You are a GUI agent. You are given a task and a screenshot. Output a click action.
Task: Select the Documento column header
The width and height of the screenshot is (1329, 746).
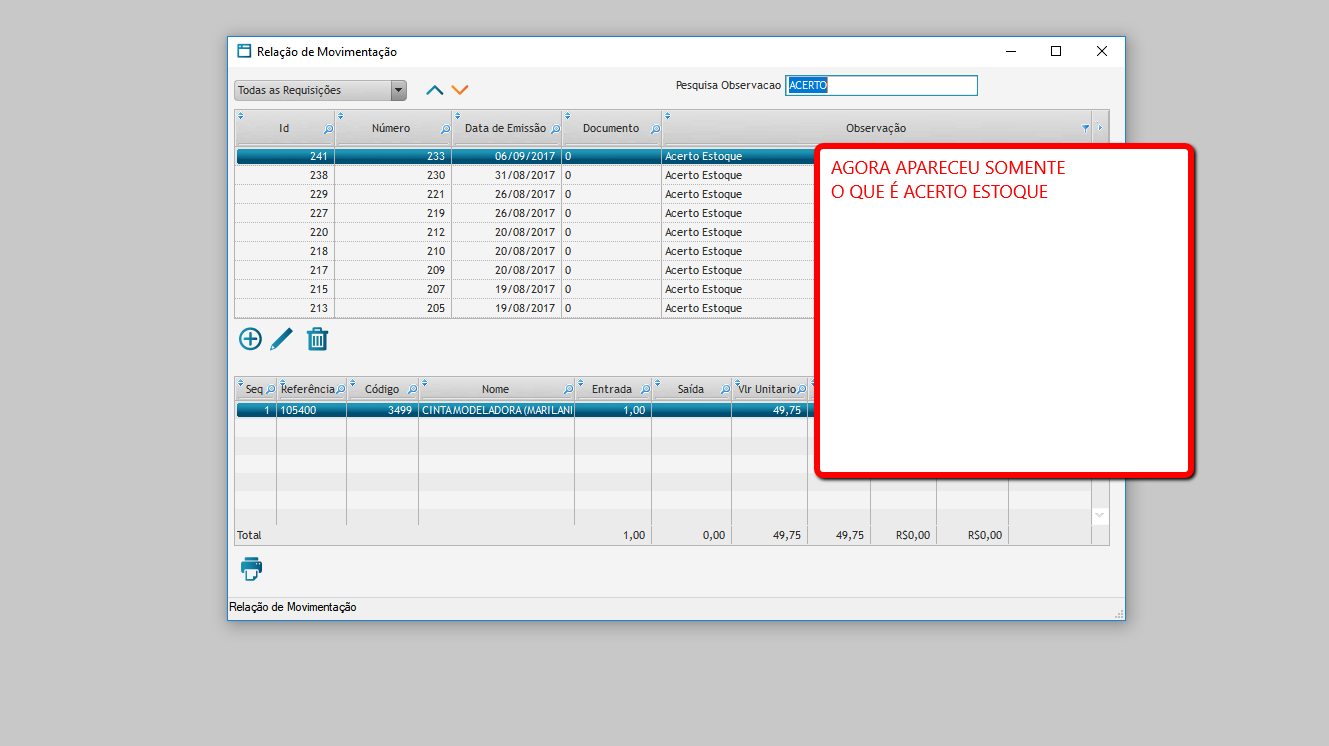pos(611,128)
